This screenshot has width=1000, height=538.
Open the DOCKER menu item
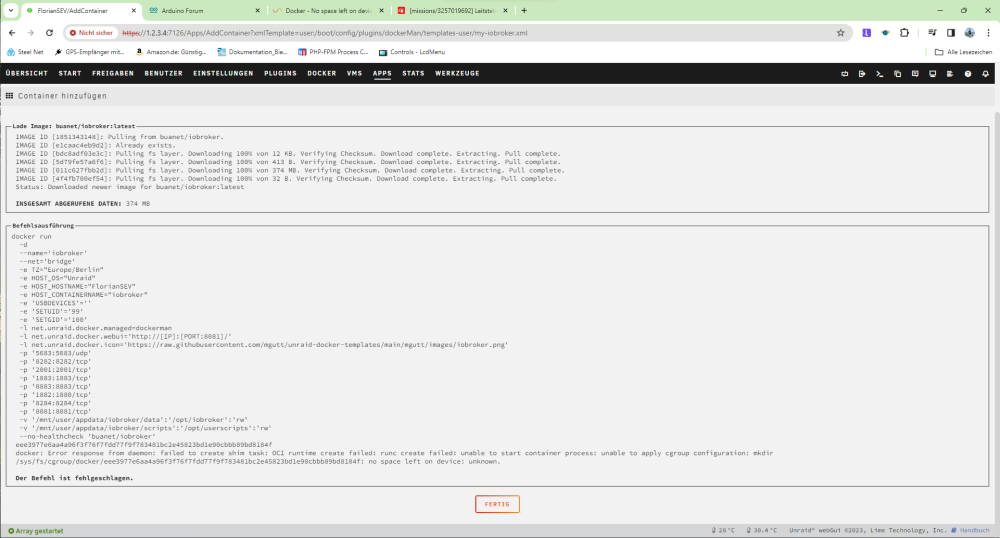click(322, 73)
